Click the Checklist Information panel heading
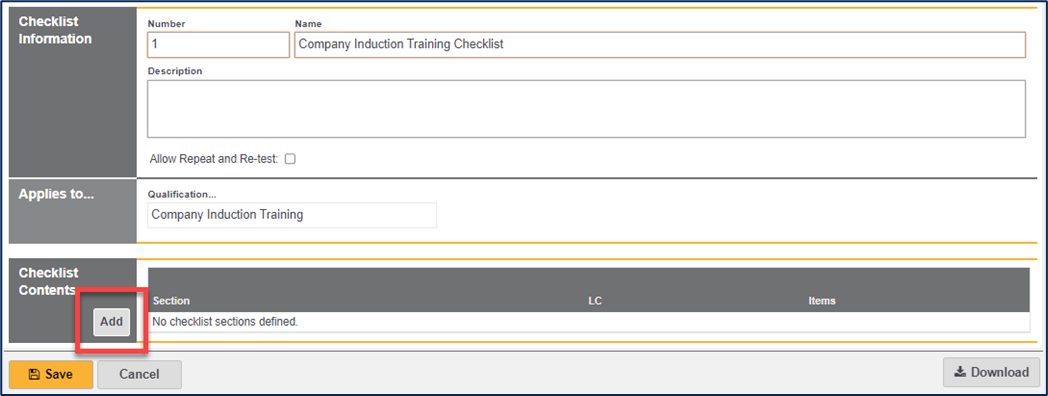1048x396 pixels. pos(55,30)
